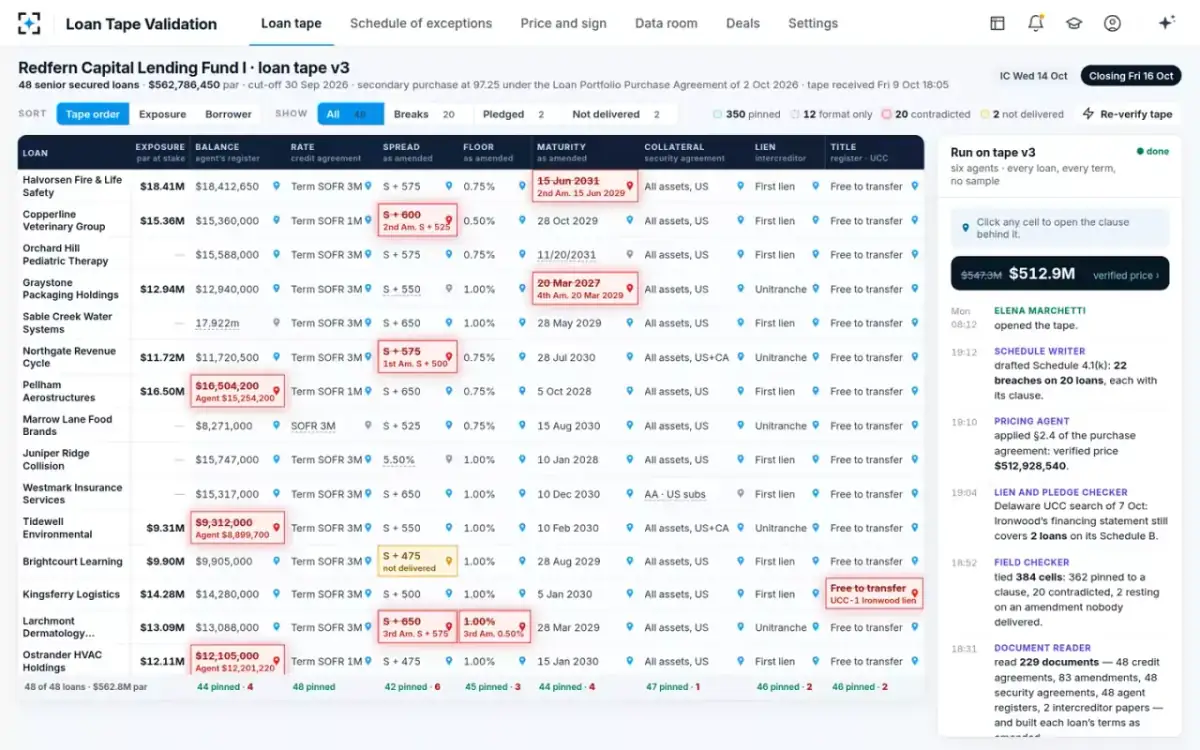This screenshot has width=1200, height=750.
Task: Click pin beside Westmark collateral AA - US subs
Action: pyautogui.click(x=740, y=494)
